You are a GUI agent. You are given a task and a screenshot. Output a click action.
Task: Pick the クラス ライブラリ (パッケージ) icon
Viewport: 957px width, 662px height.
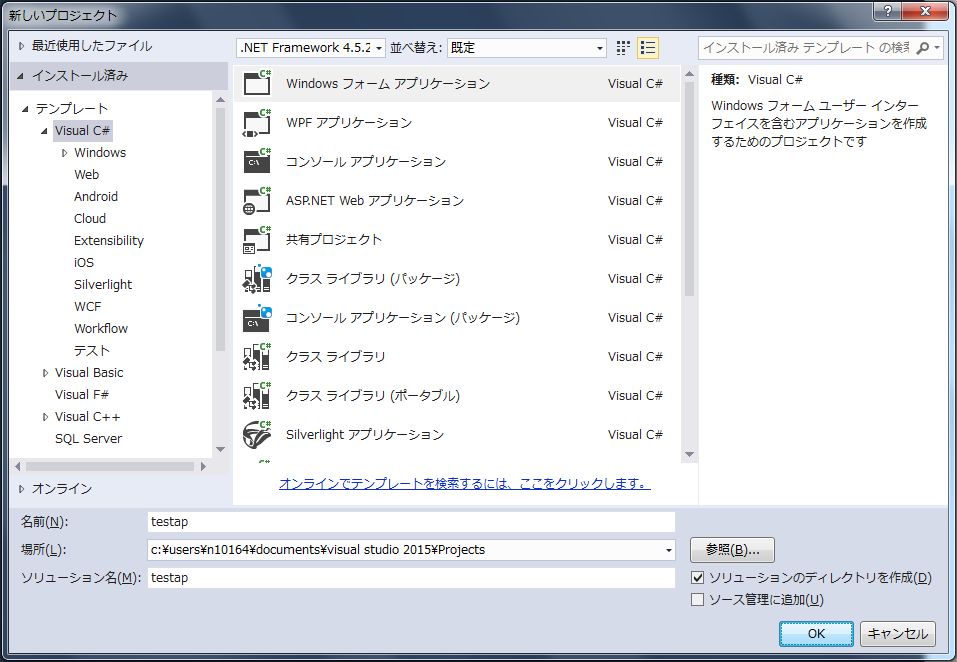[x=257, y=278]
